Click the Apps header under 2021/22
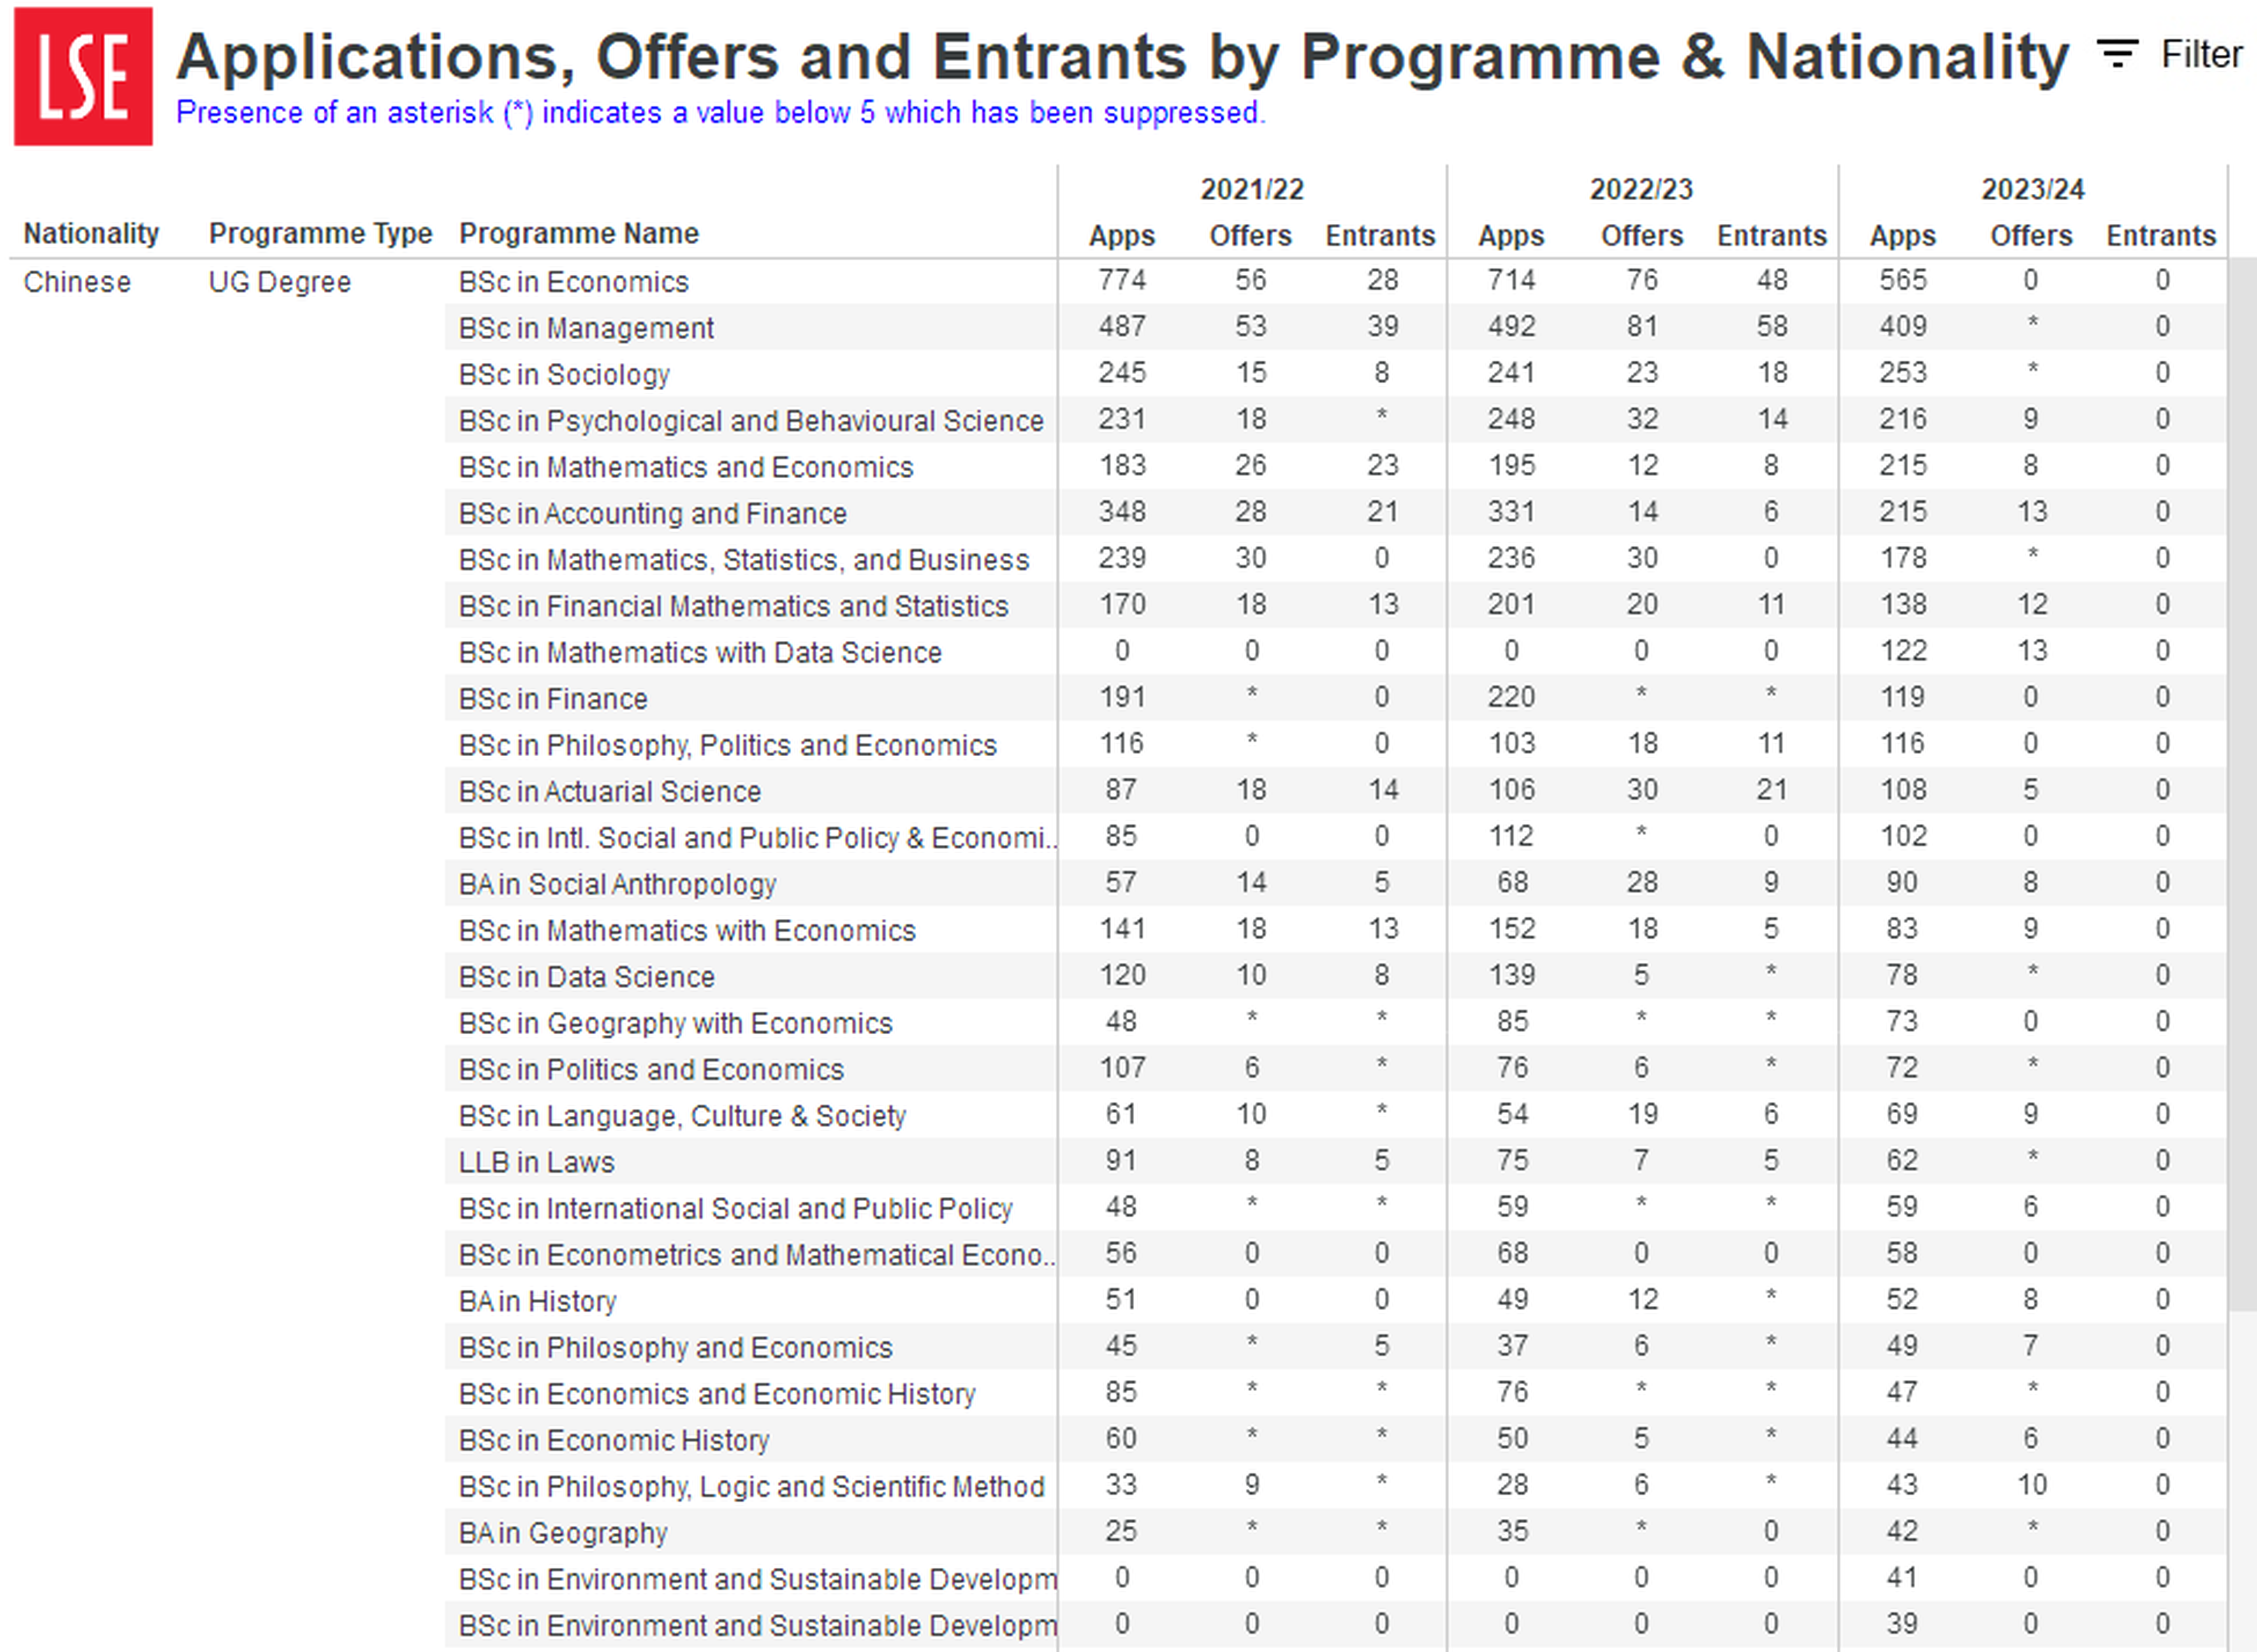 click(x=1122, y=236)
